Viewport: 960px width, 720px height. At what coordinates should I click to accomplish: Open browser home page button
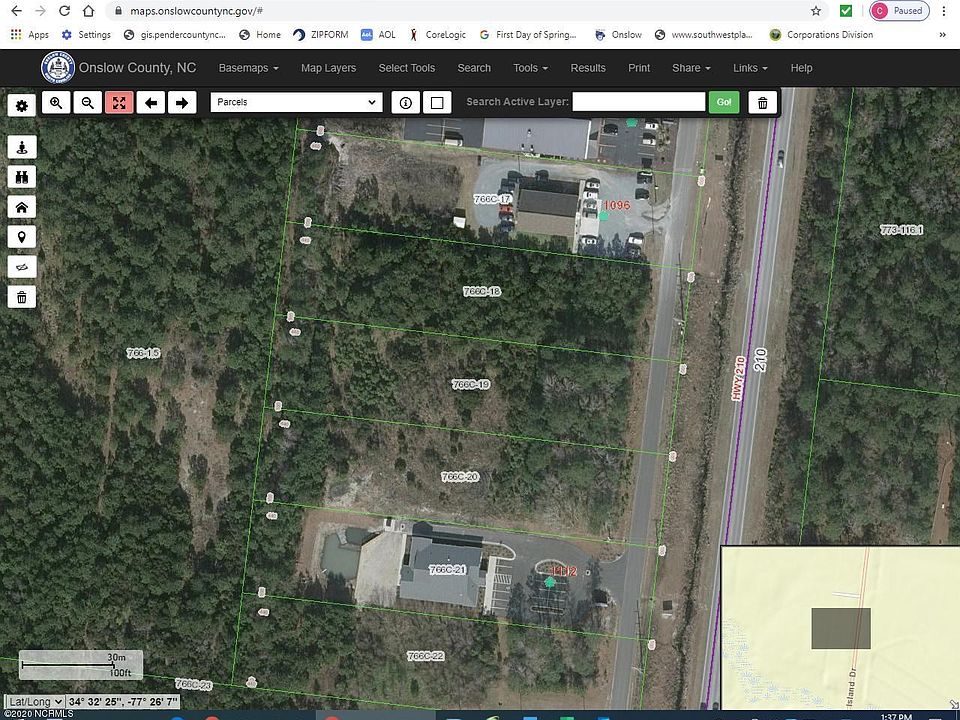89,11
